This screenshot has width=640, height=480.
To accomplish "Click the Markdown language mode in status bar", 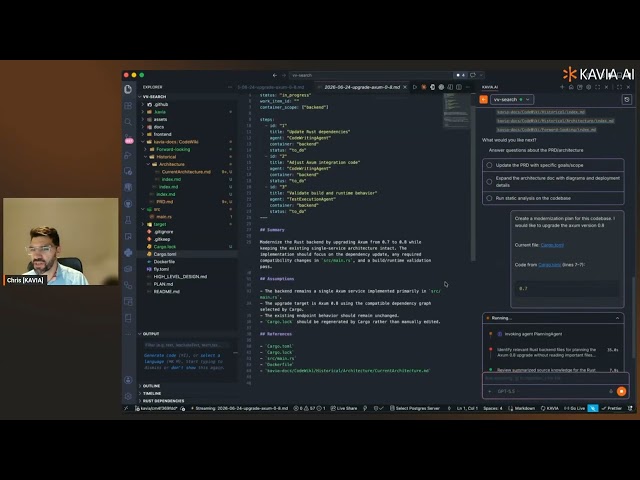I will [522, 408].
